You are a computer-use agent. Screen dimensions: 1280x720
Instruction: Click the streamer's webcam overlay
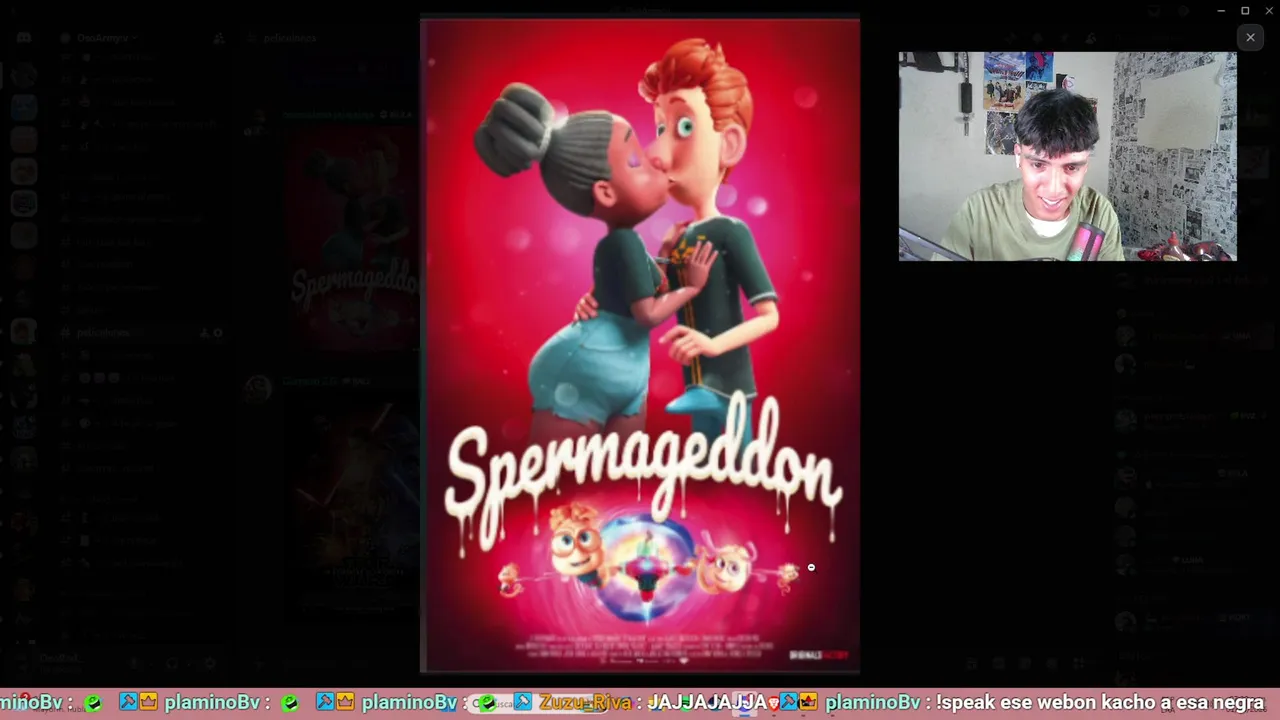click(x=1067, y=156)
